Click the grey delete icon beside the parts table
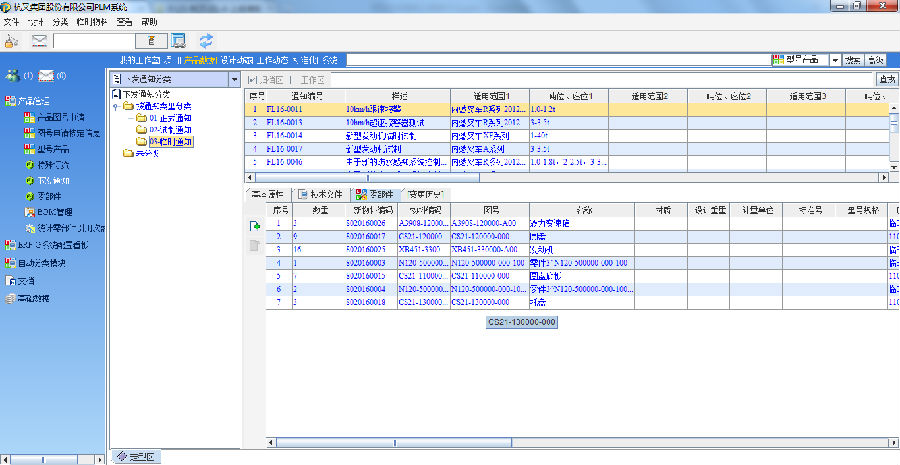 pyautogui.click(x=255, y=246)
